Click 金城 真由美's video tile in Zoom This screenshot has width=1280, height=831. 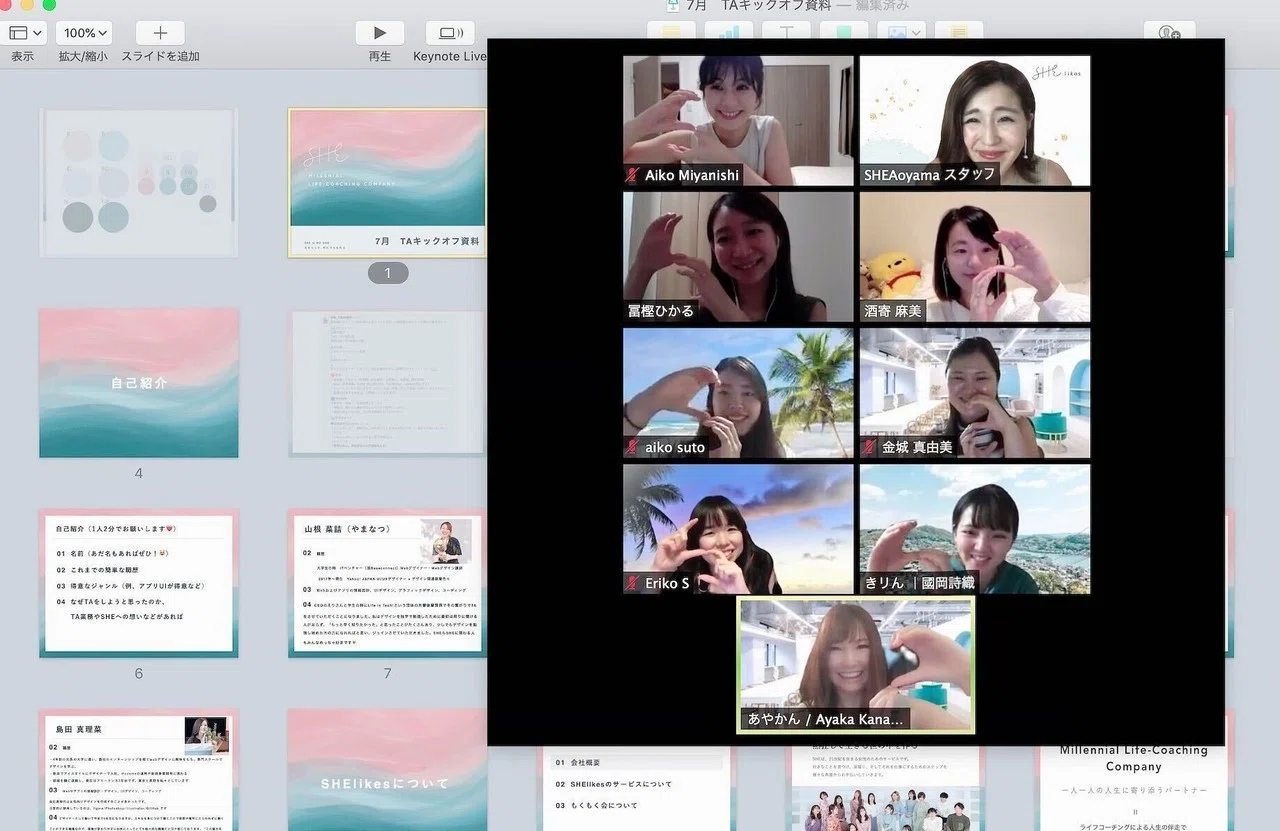click(975, 393)
